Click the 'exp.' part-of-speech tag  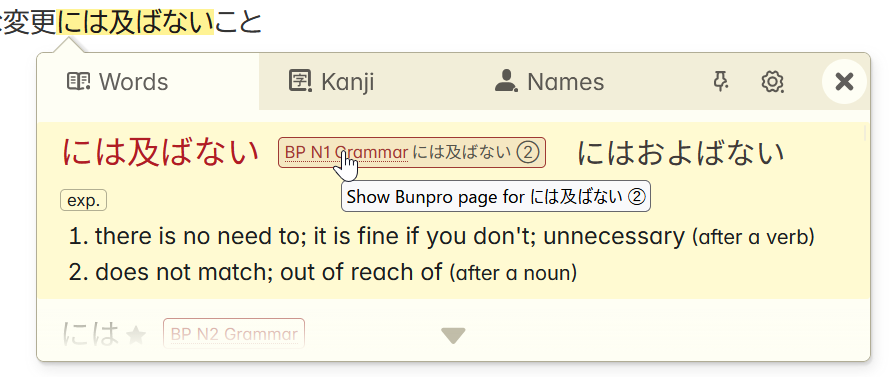[83, 201]
